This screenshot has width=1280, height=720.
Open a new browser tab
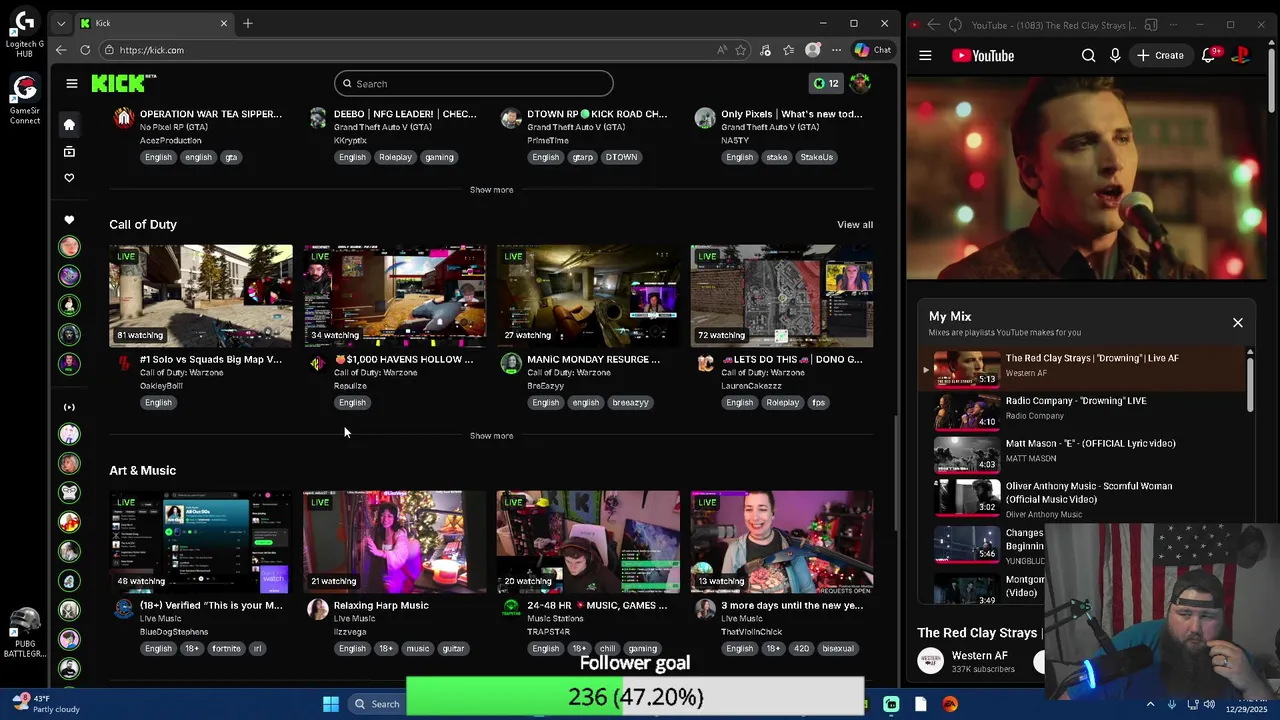pos(248,23)
